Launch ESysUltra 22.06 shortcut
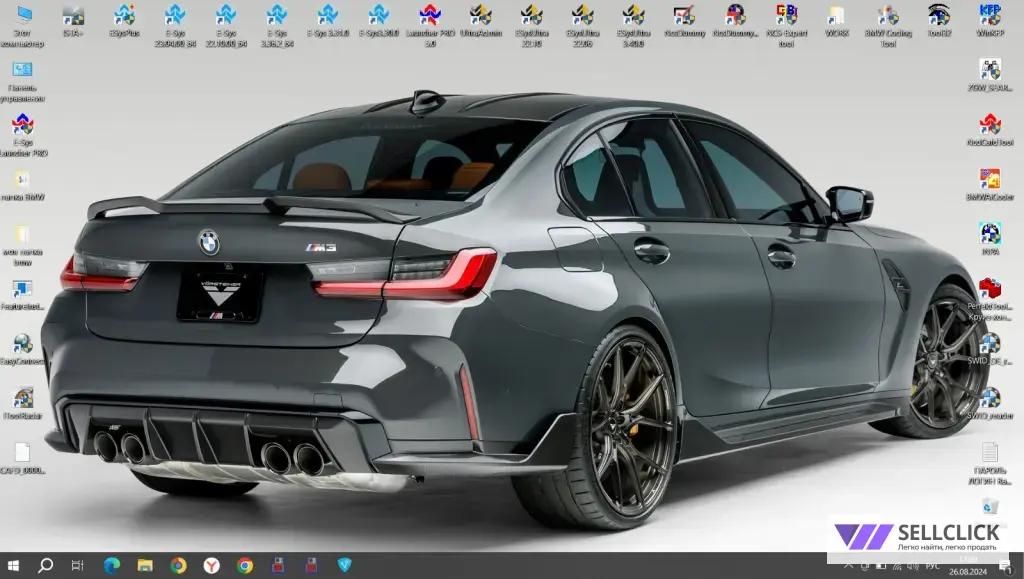This screenshot has width=1024, height=579. click(583, 25)
